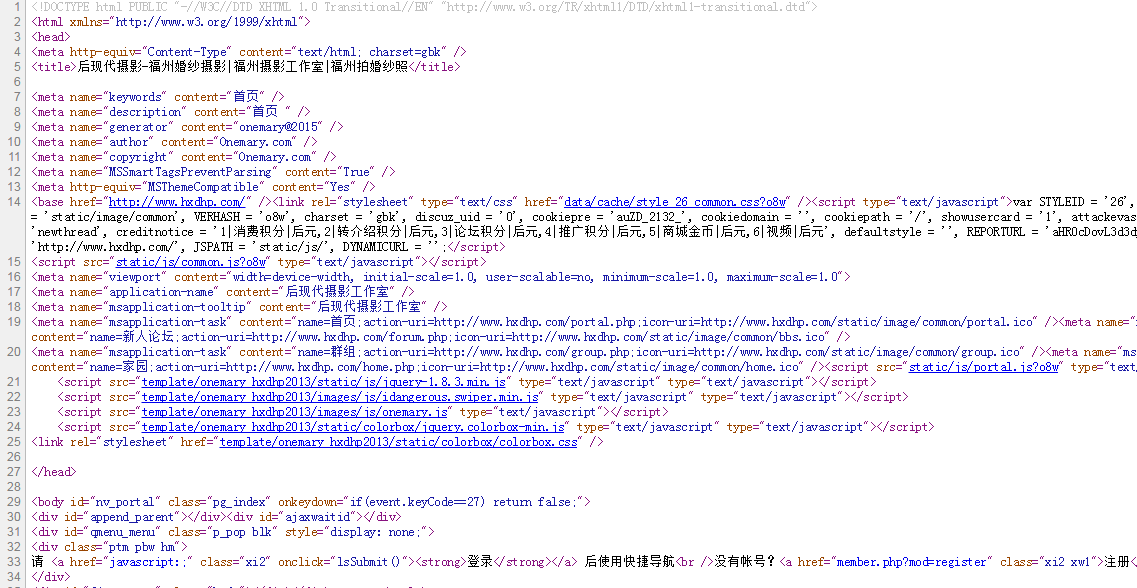Click line number 14 in the gutter
This screenshot has height=588, width=1137.
[14, 202]
